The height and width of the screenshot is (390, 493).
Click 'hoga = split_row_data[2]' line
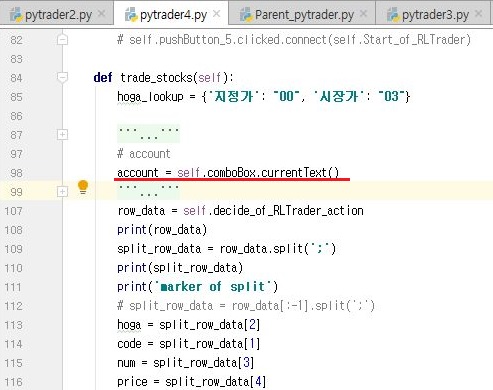(x=189, y=325)
